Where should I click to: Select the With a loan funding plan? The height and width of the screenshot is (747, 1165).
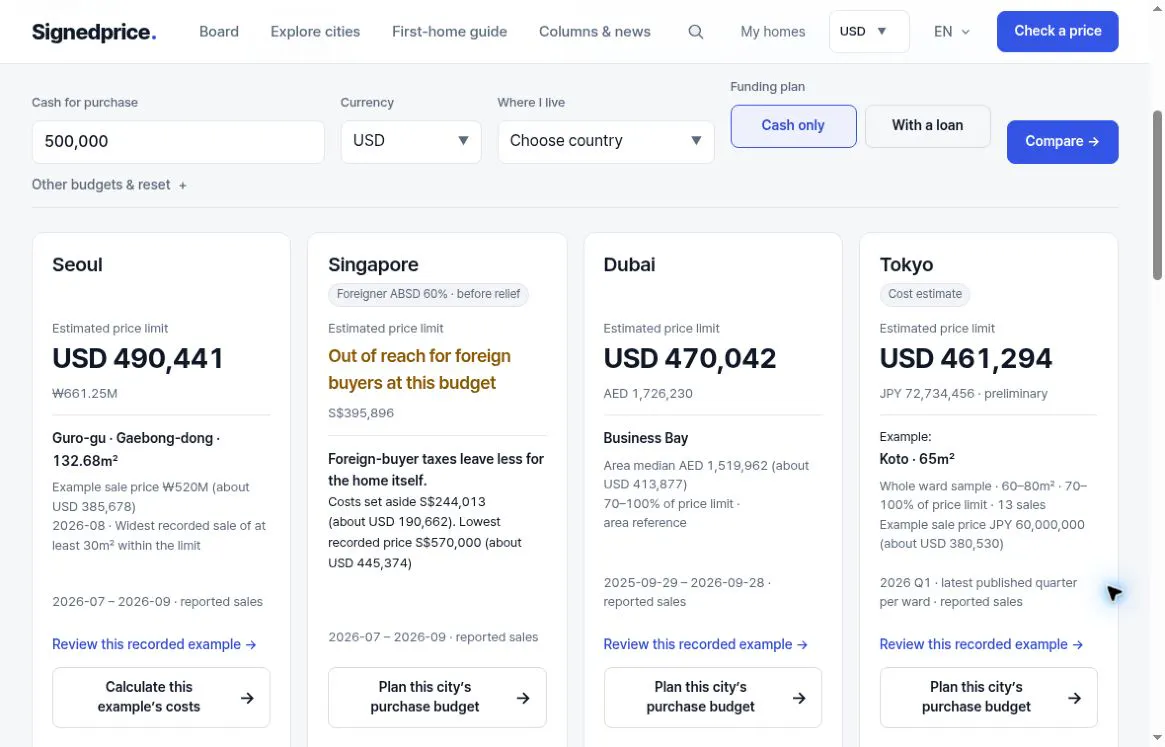click(927, 126)
